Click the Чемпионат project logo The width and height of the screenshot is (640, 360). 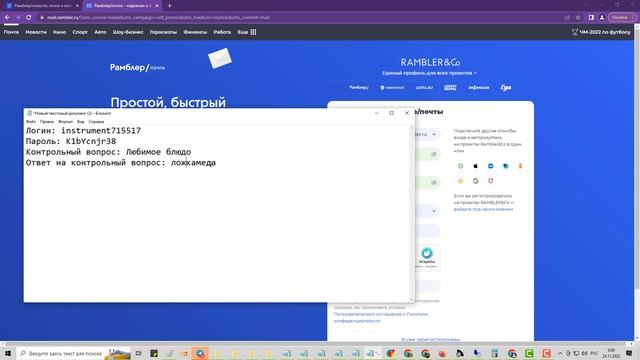tap(392, 87)
